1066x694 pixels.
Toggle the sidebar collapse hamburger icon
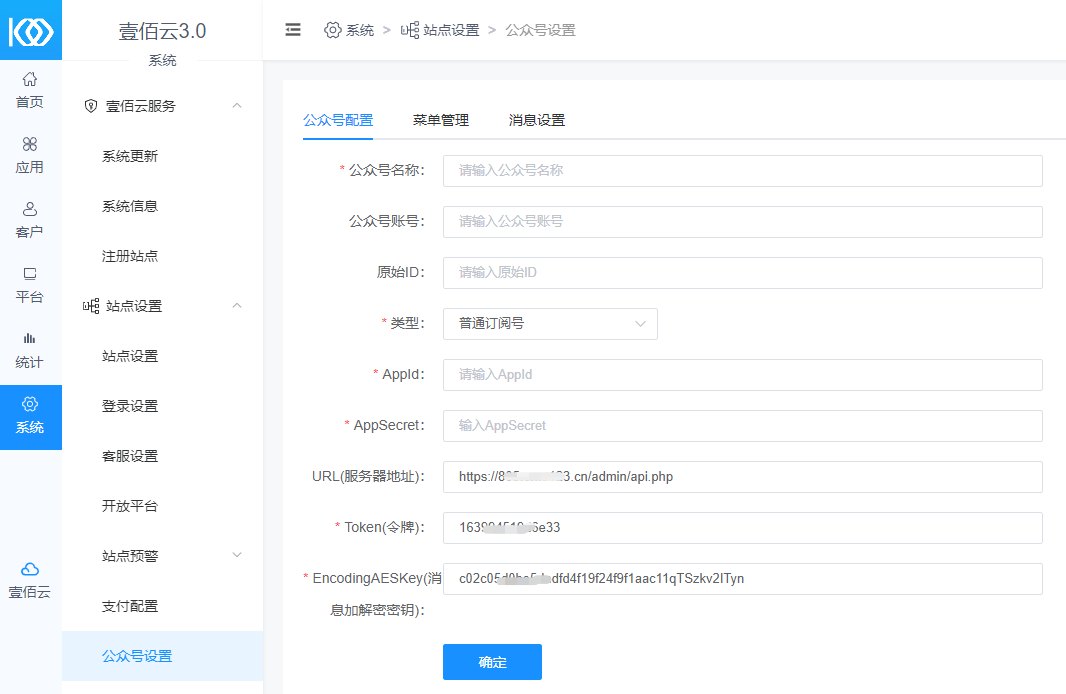293,30
